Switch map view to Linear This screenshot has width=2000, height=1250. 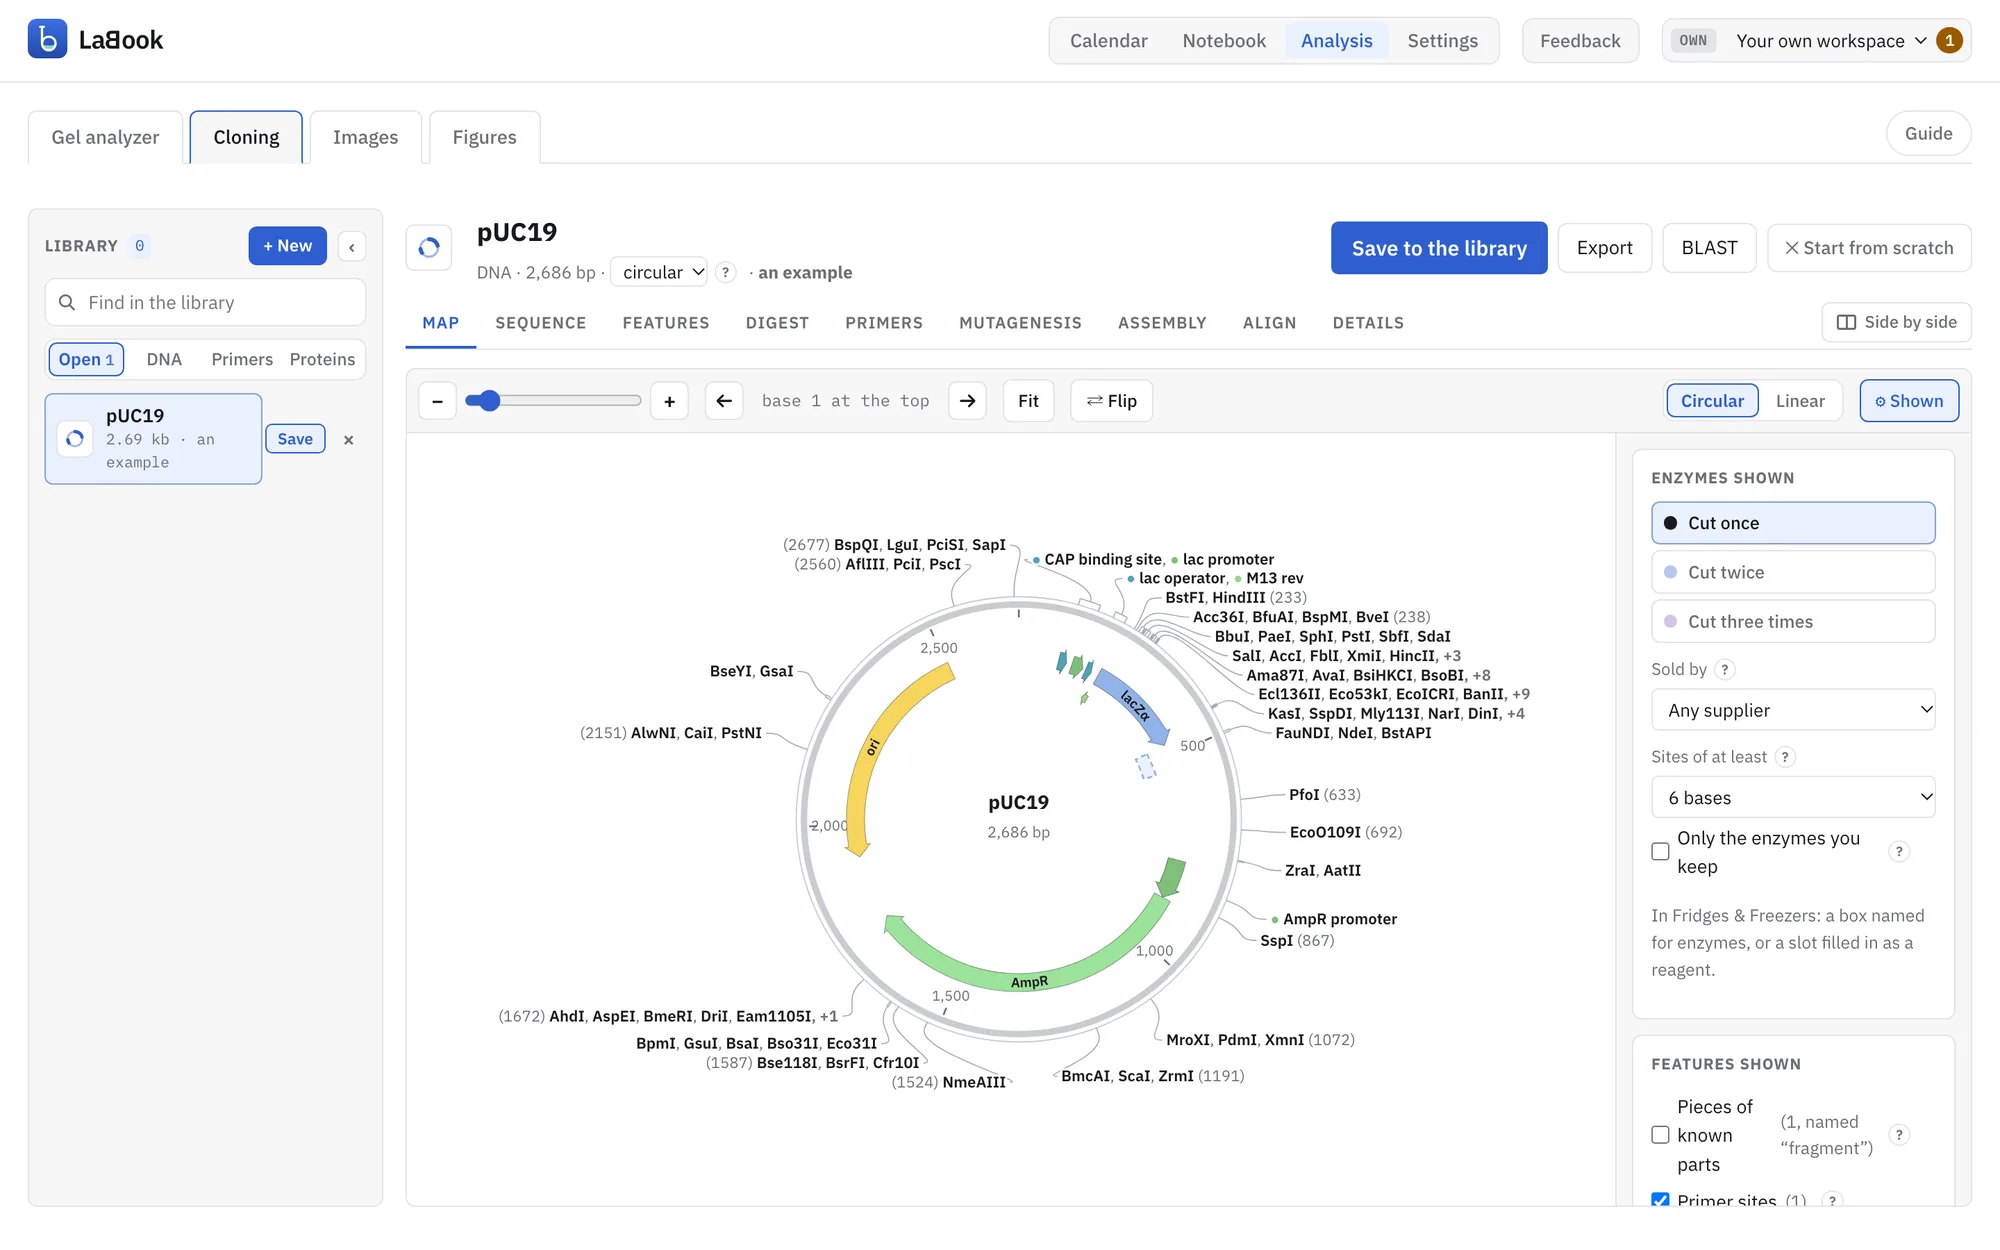coord(1800,401)
